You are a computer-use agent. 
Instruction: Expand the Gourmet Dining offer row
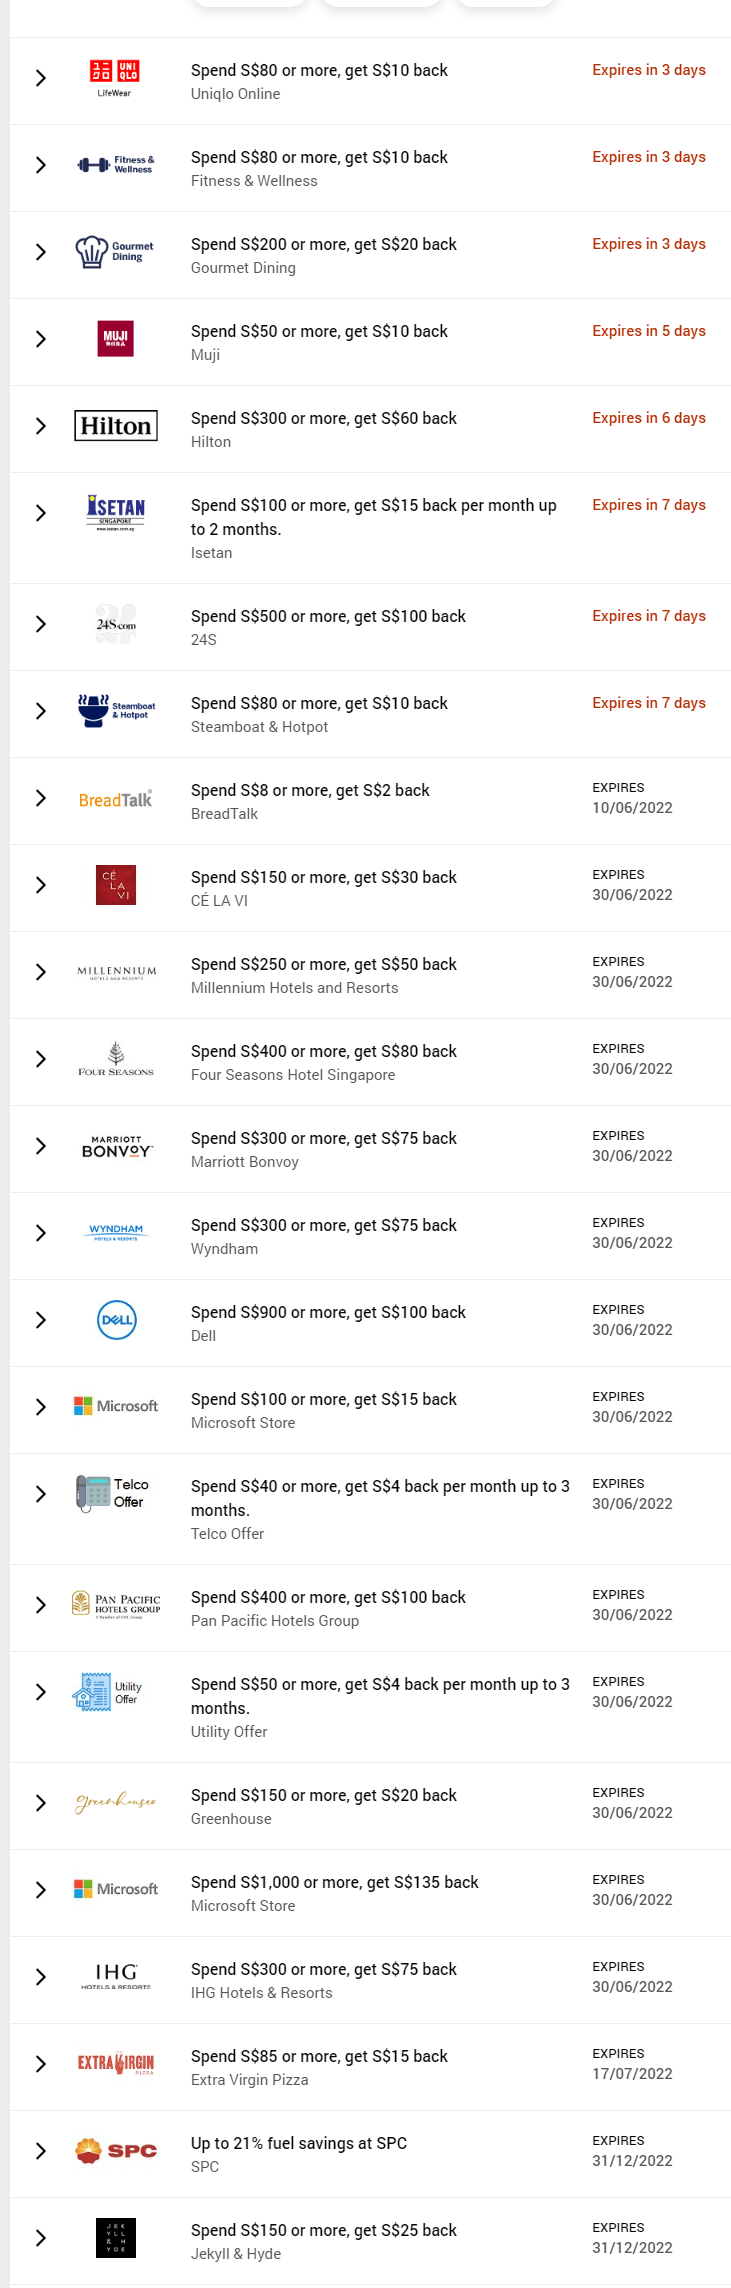[x=40, y=252]
